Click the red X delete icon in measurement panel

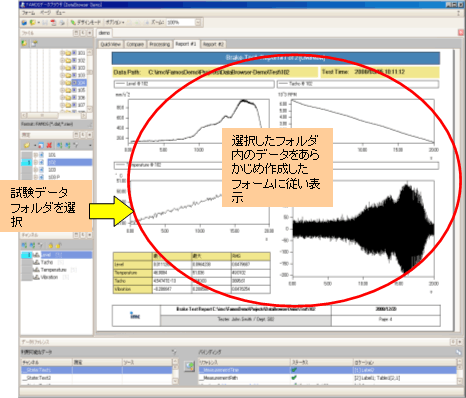49,145
